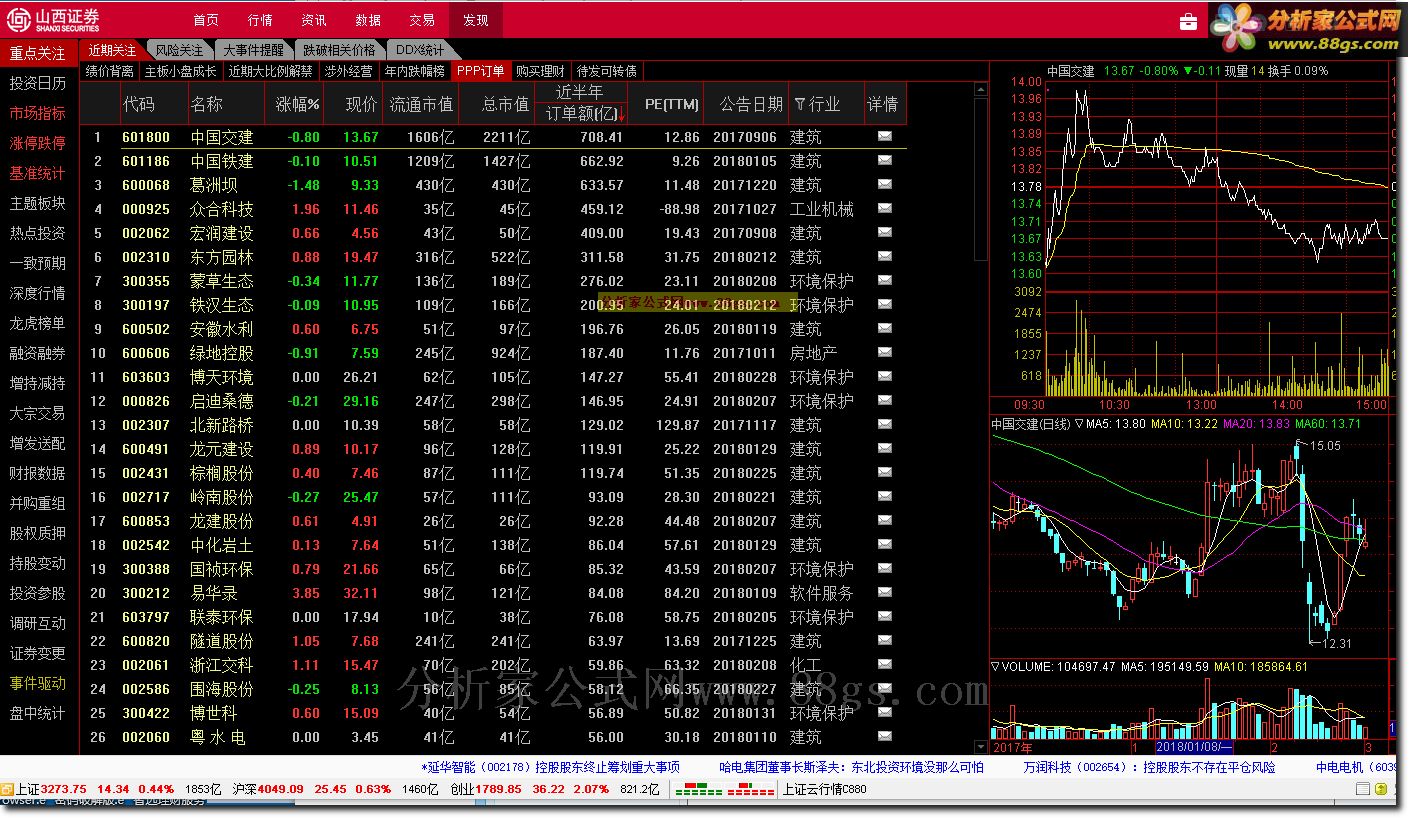Open the details envelope for 蒙草生态
1410x818 pixels.
coord(884,280)
